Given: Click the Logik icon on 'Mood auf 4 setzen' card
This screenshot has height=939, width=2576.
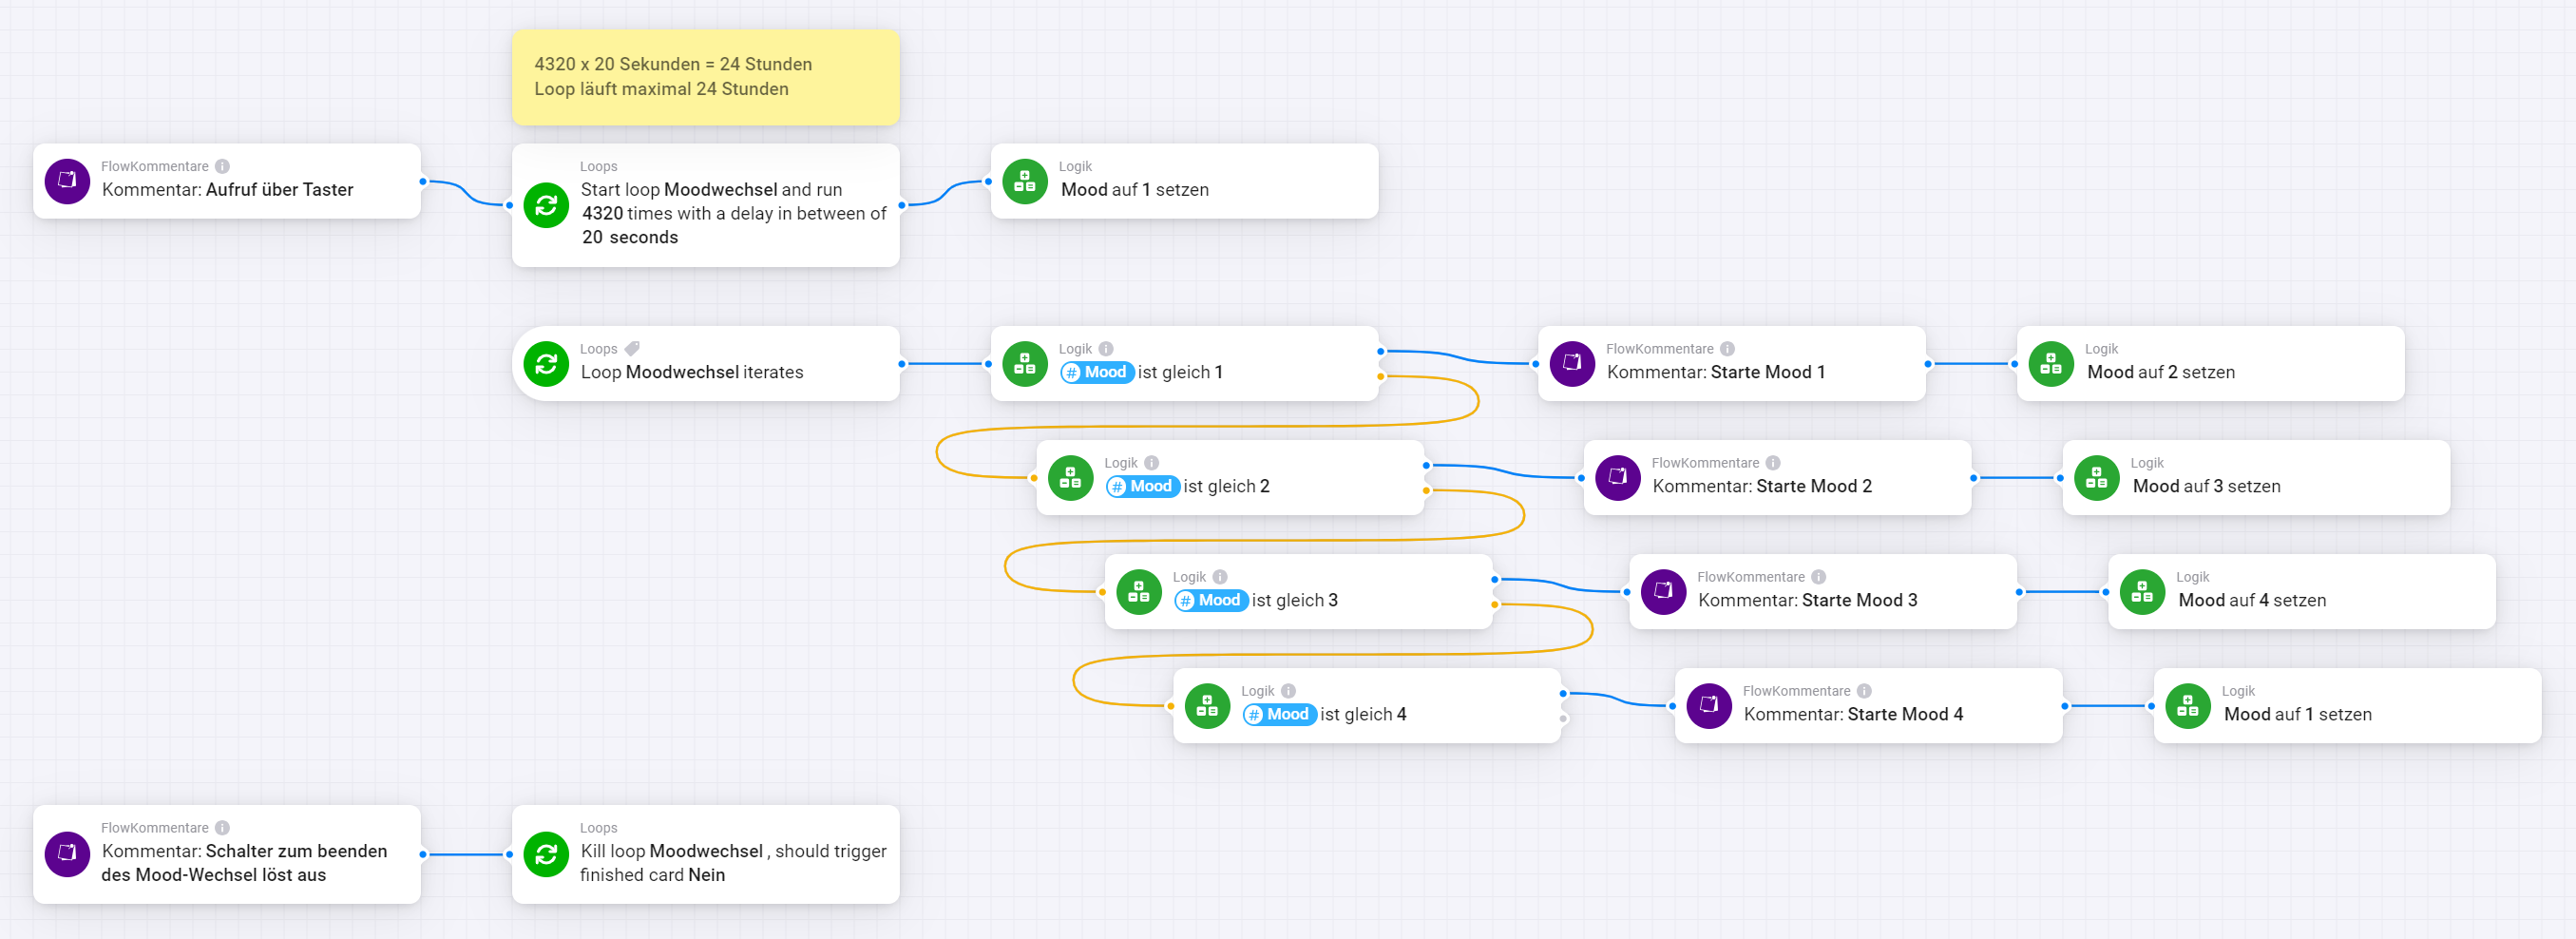Looking at the screenshot, I should click(x=2143, y=592).
